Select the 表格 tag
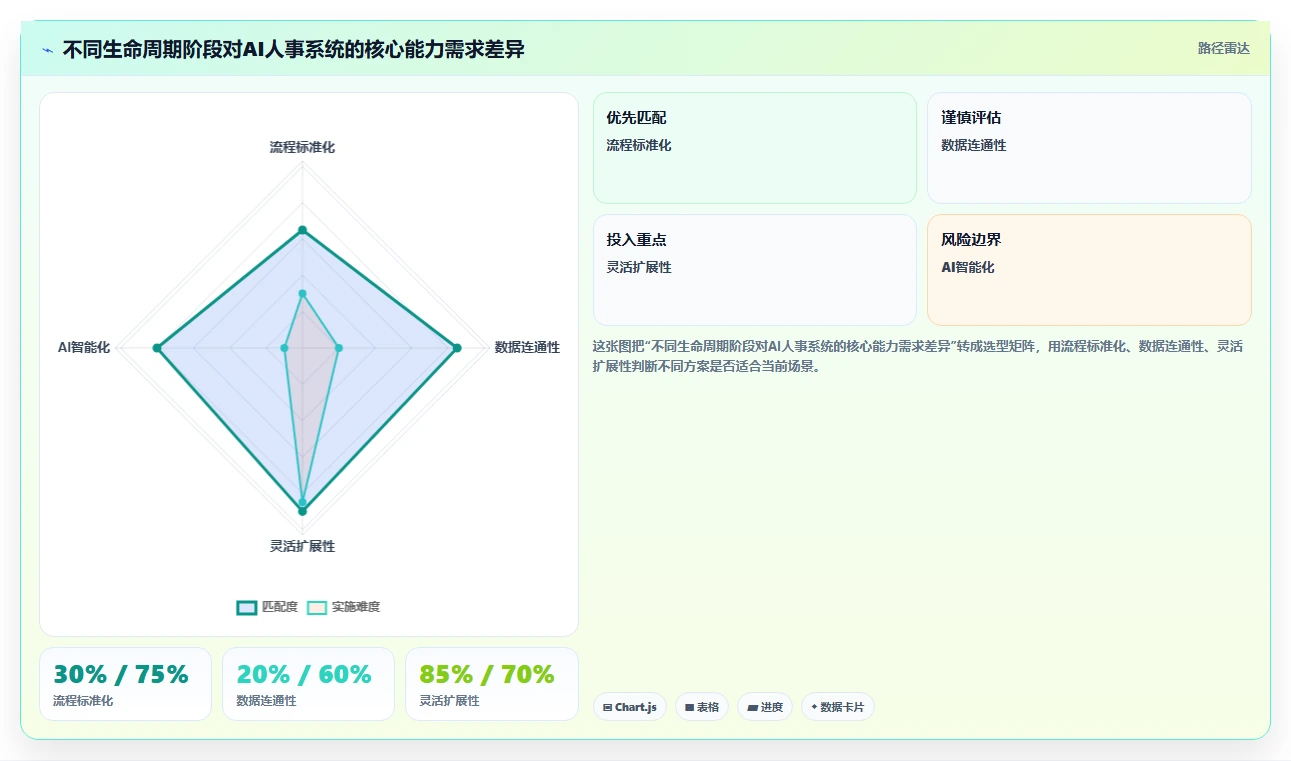 point(702,707)
